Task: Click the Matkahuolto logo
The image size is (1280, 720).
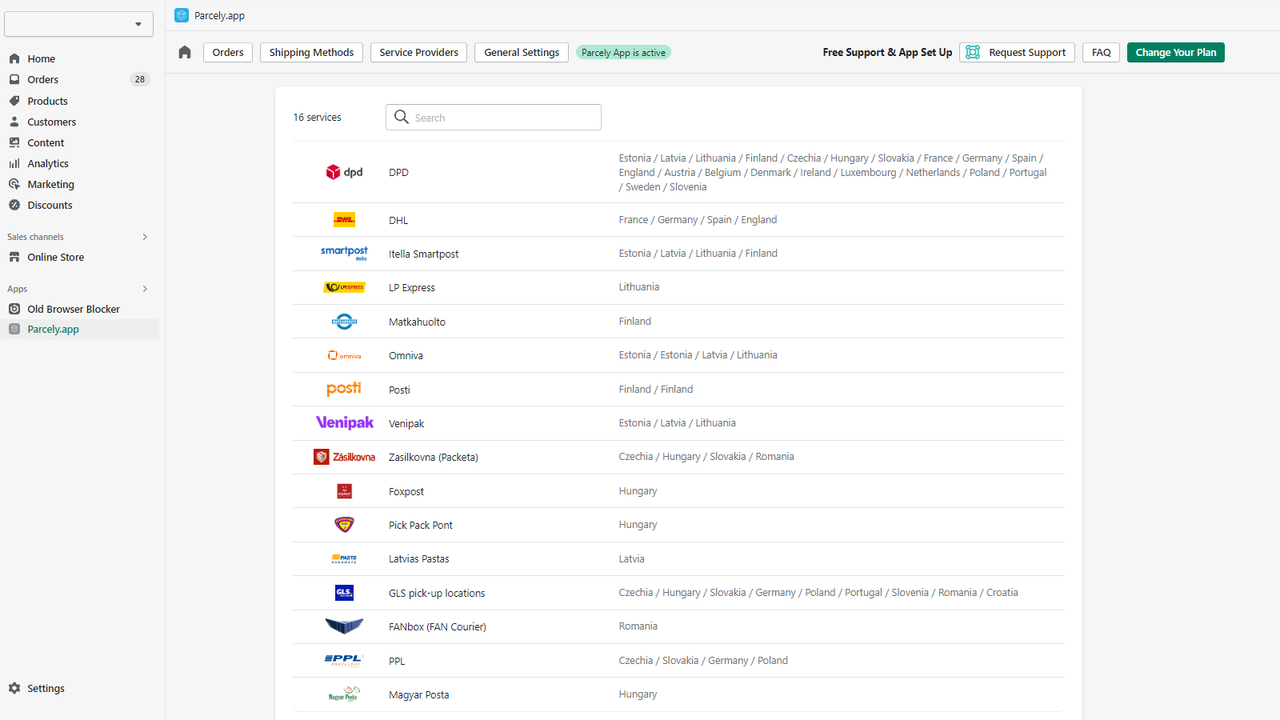Action: (344, 321)
